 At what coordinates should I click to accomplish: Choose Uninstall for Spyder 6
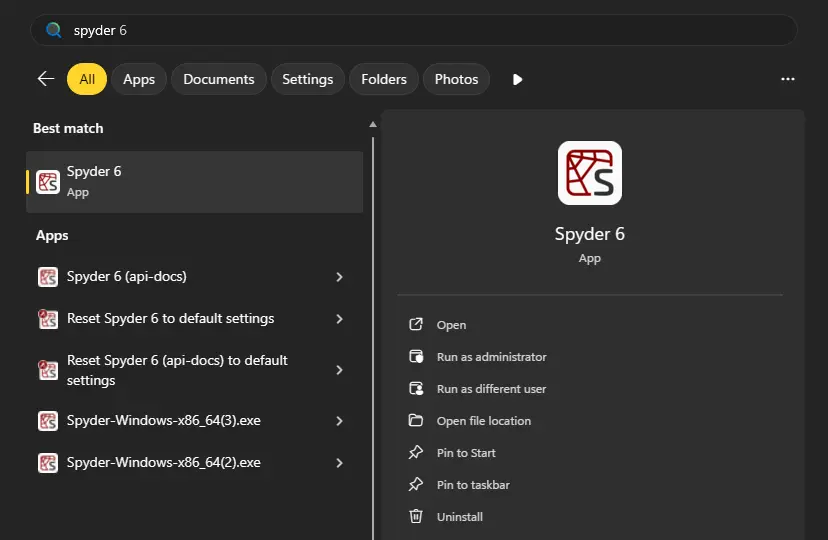point(459,517)
